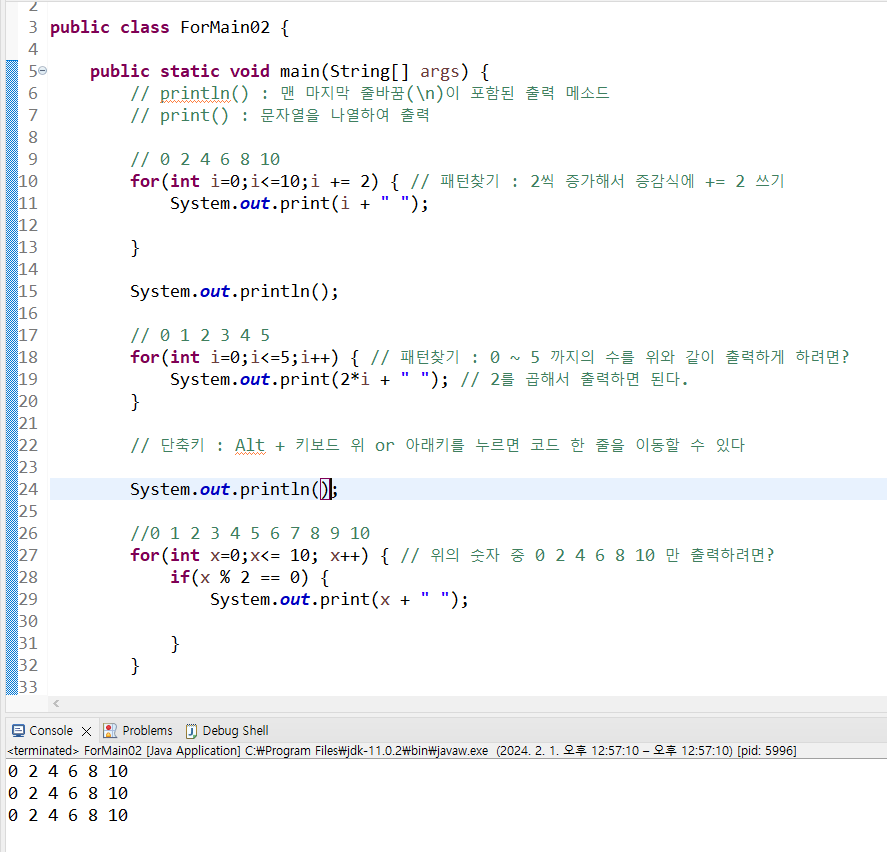
Task: Click the 'if(x % 2 == 0)' statement
Action: coord(249,577)
